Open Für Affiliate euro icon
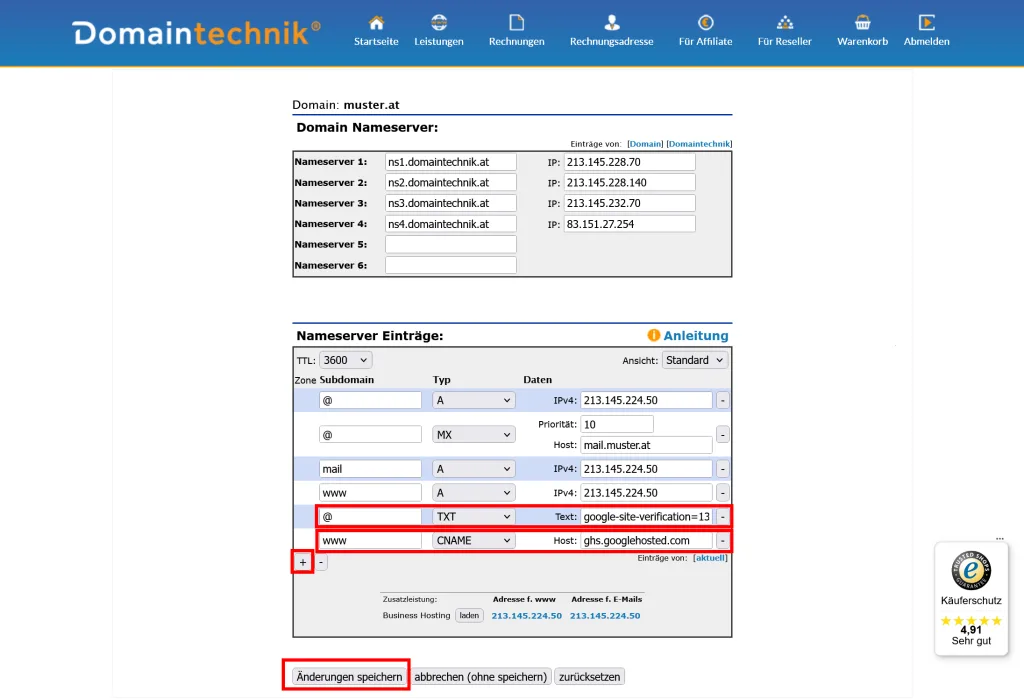1024x699 pixels. tap(705, 23)
